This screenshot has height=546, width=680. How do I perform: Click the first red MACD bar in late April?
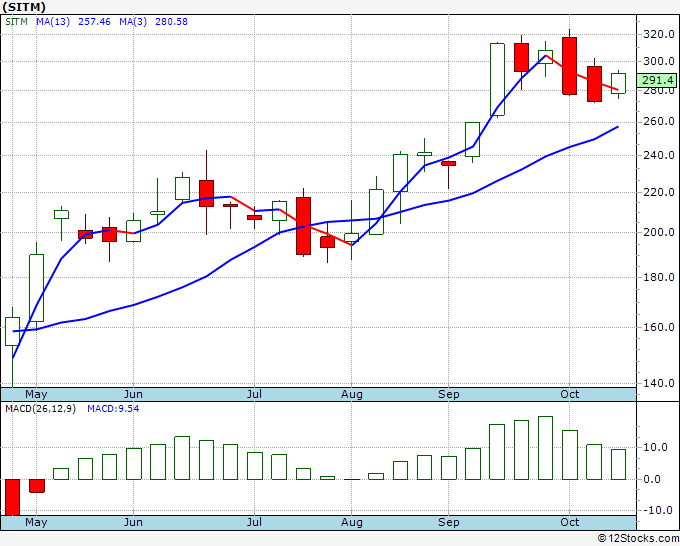click(12, 497)
